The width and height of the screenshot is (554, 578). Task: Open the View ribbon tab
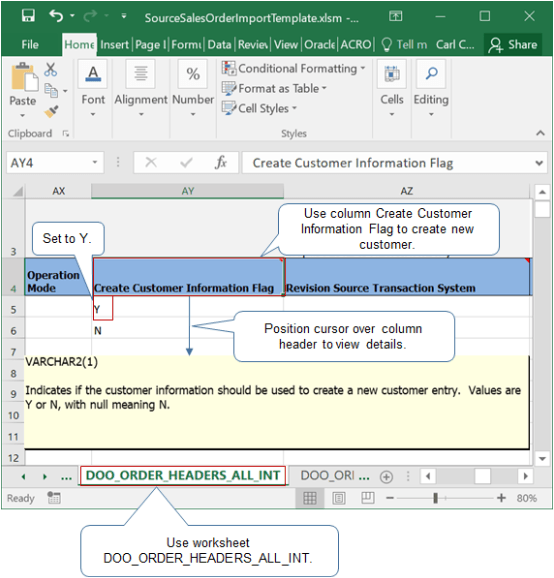coord(286,45)
